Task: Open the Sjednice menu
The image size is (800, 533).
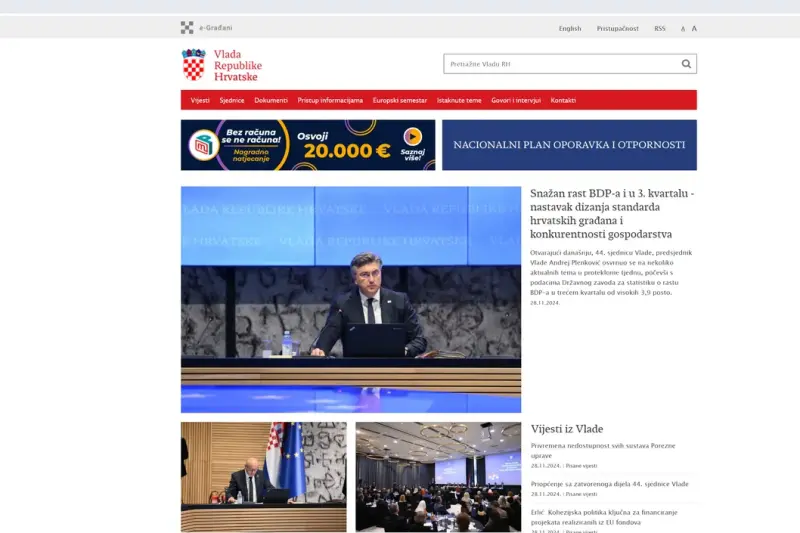Action: point(232,100)
